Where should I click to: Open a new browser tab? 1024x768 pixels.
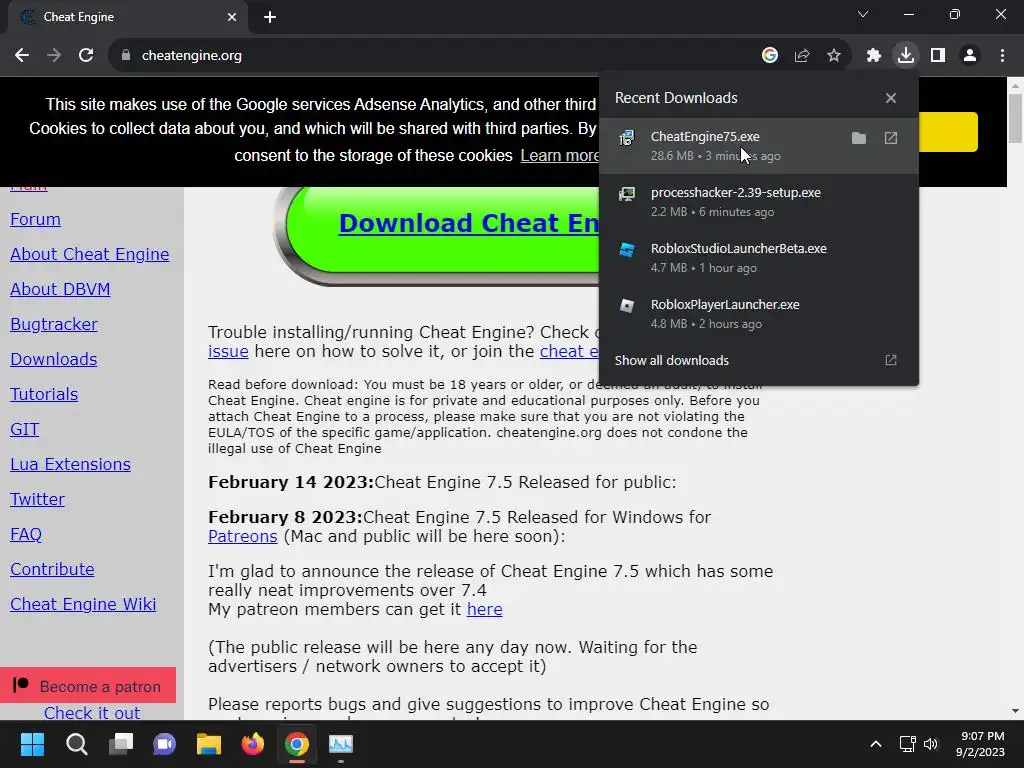(270, 17)
